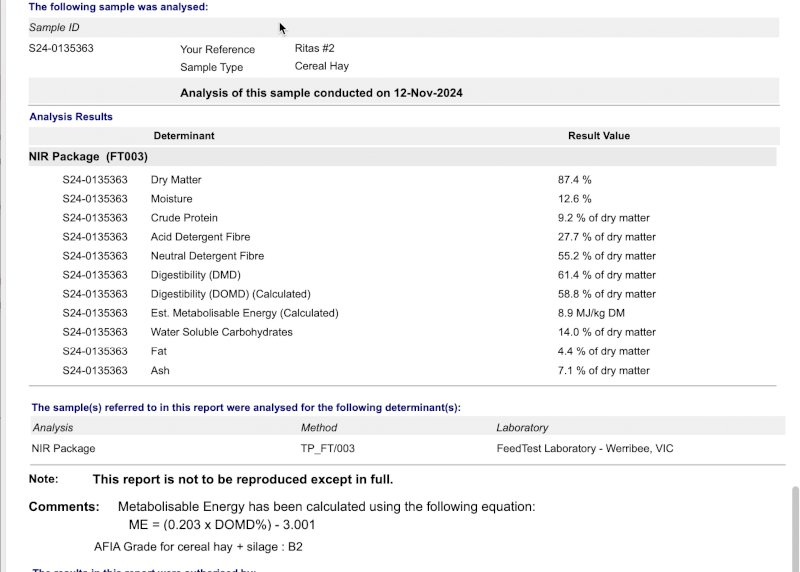Click the 'Fat' determinant
This screenshot has height=572, width=800.
point(159,351)
